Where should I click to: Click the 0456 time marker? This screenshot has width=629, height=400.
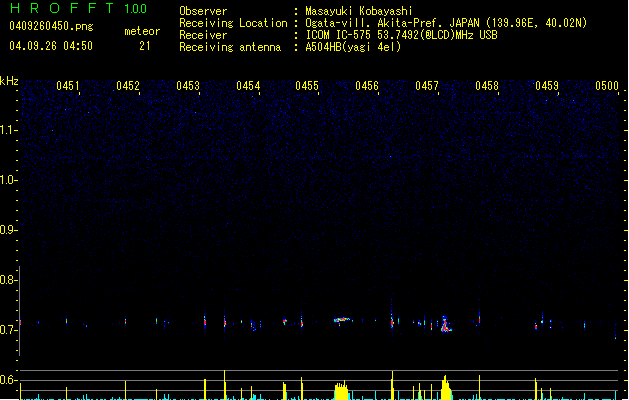pyautogui.click(x=367, y=86)
